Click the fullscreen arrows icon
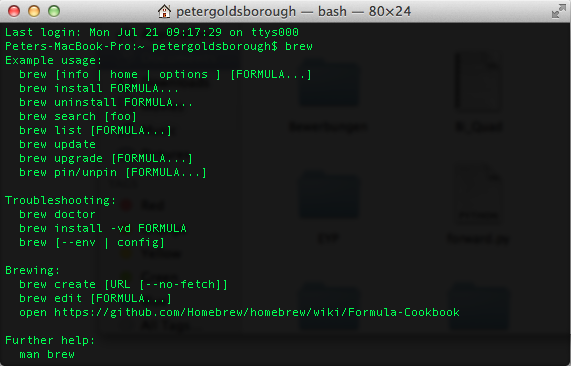571x366 pixels. tap(558, 11)
